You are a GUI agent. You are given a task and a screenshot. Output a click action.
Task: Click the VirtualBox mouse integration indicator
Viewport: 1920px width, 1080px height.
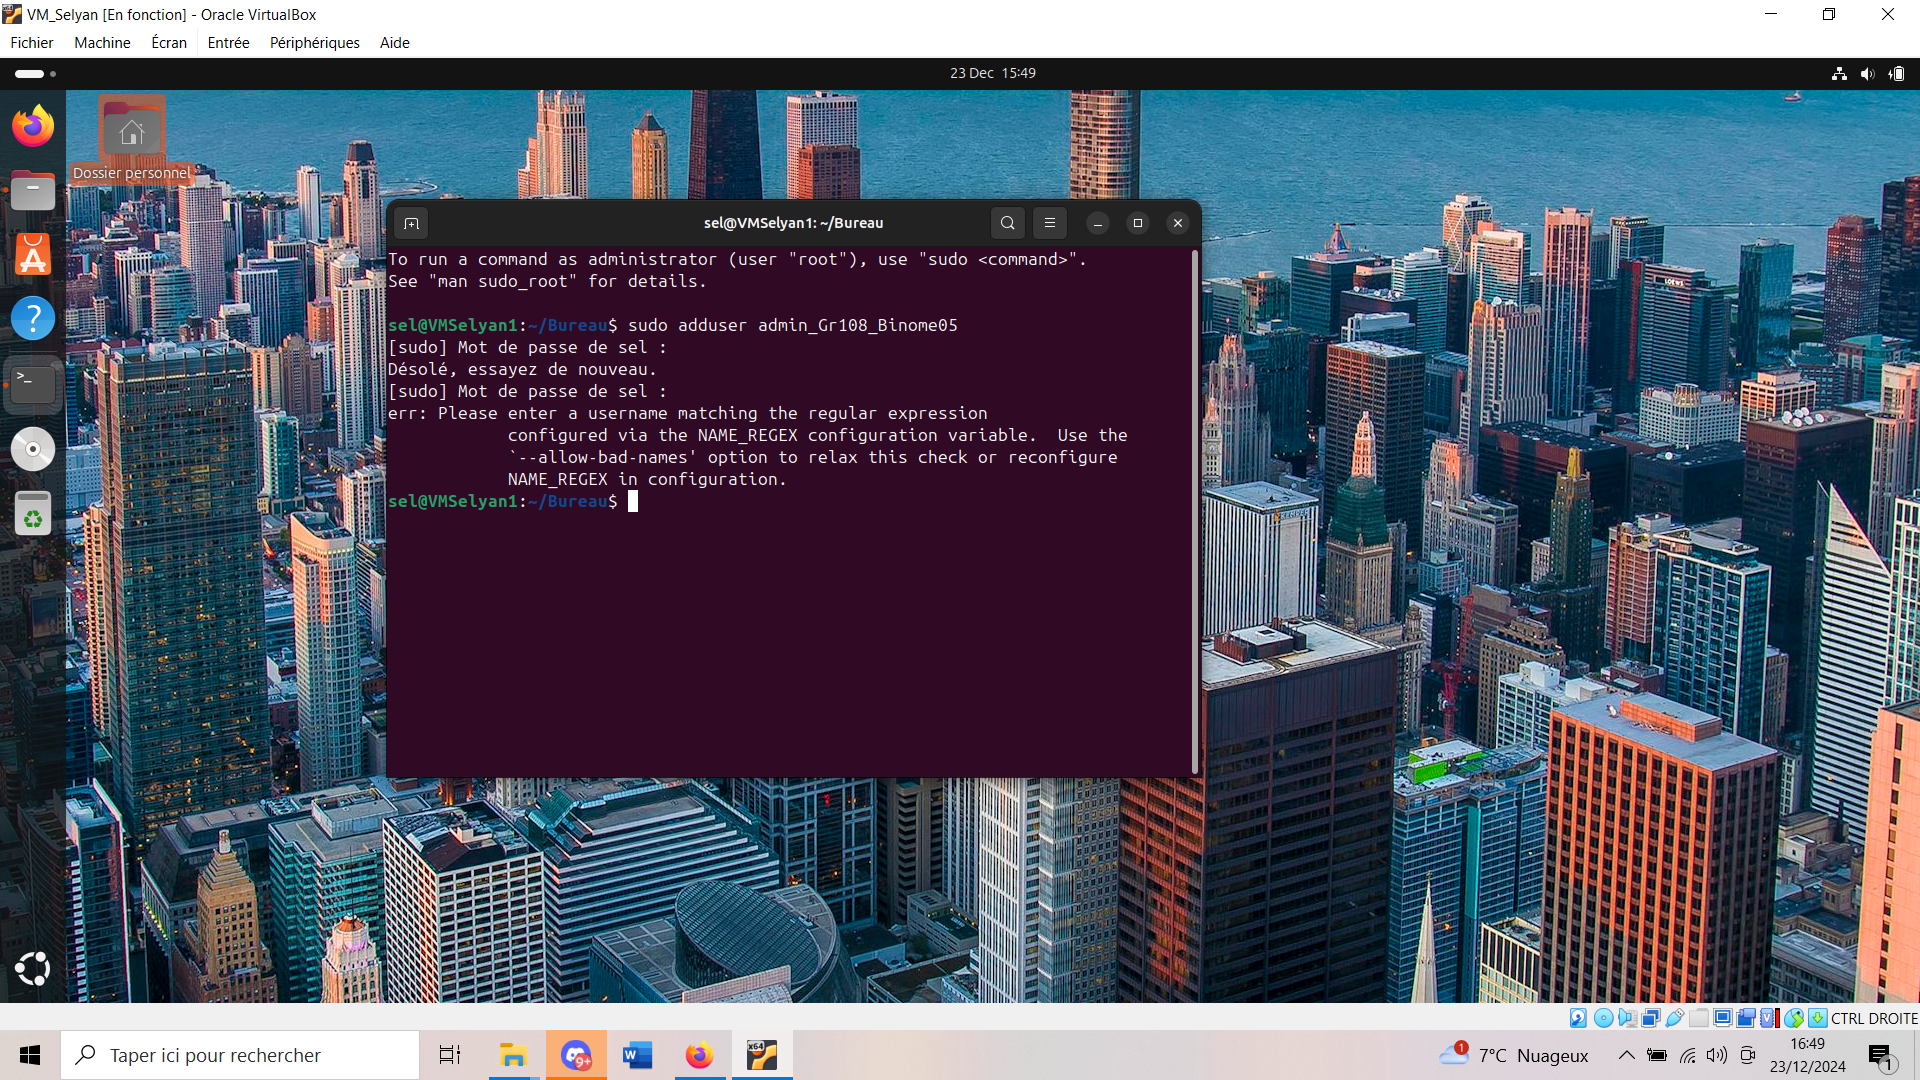click(x=1794, y=1018)
